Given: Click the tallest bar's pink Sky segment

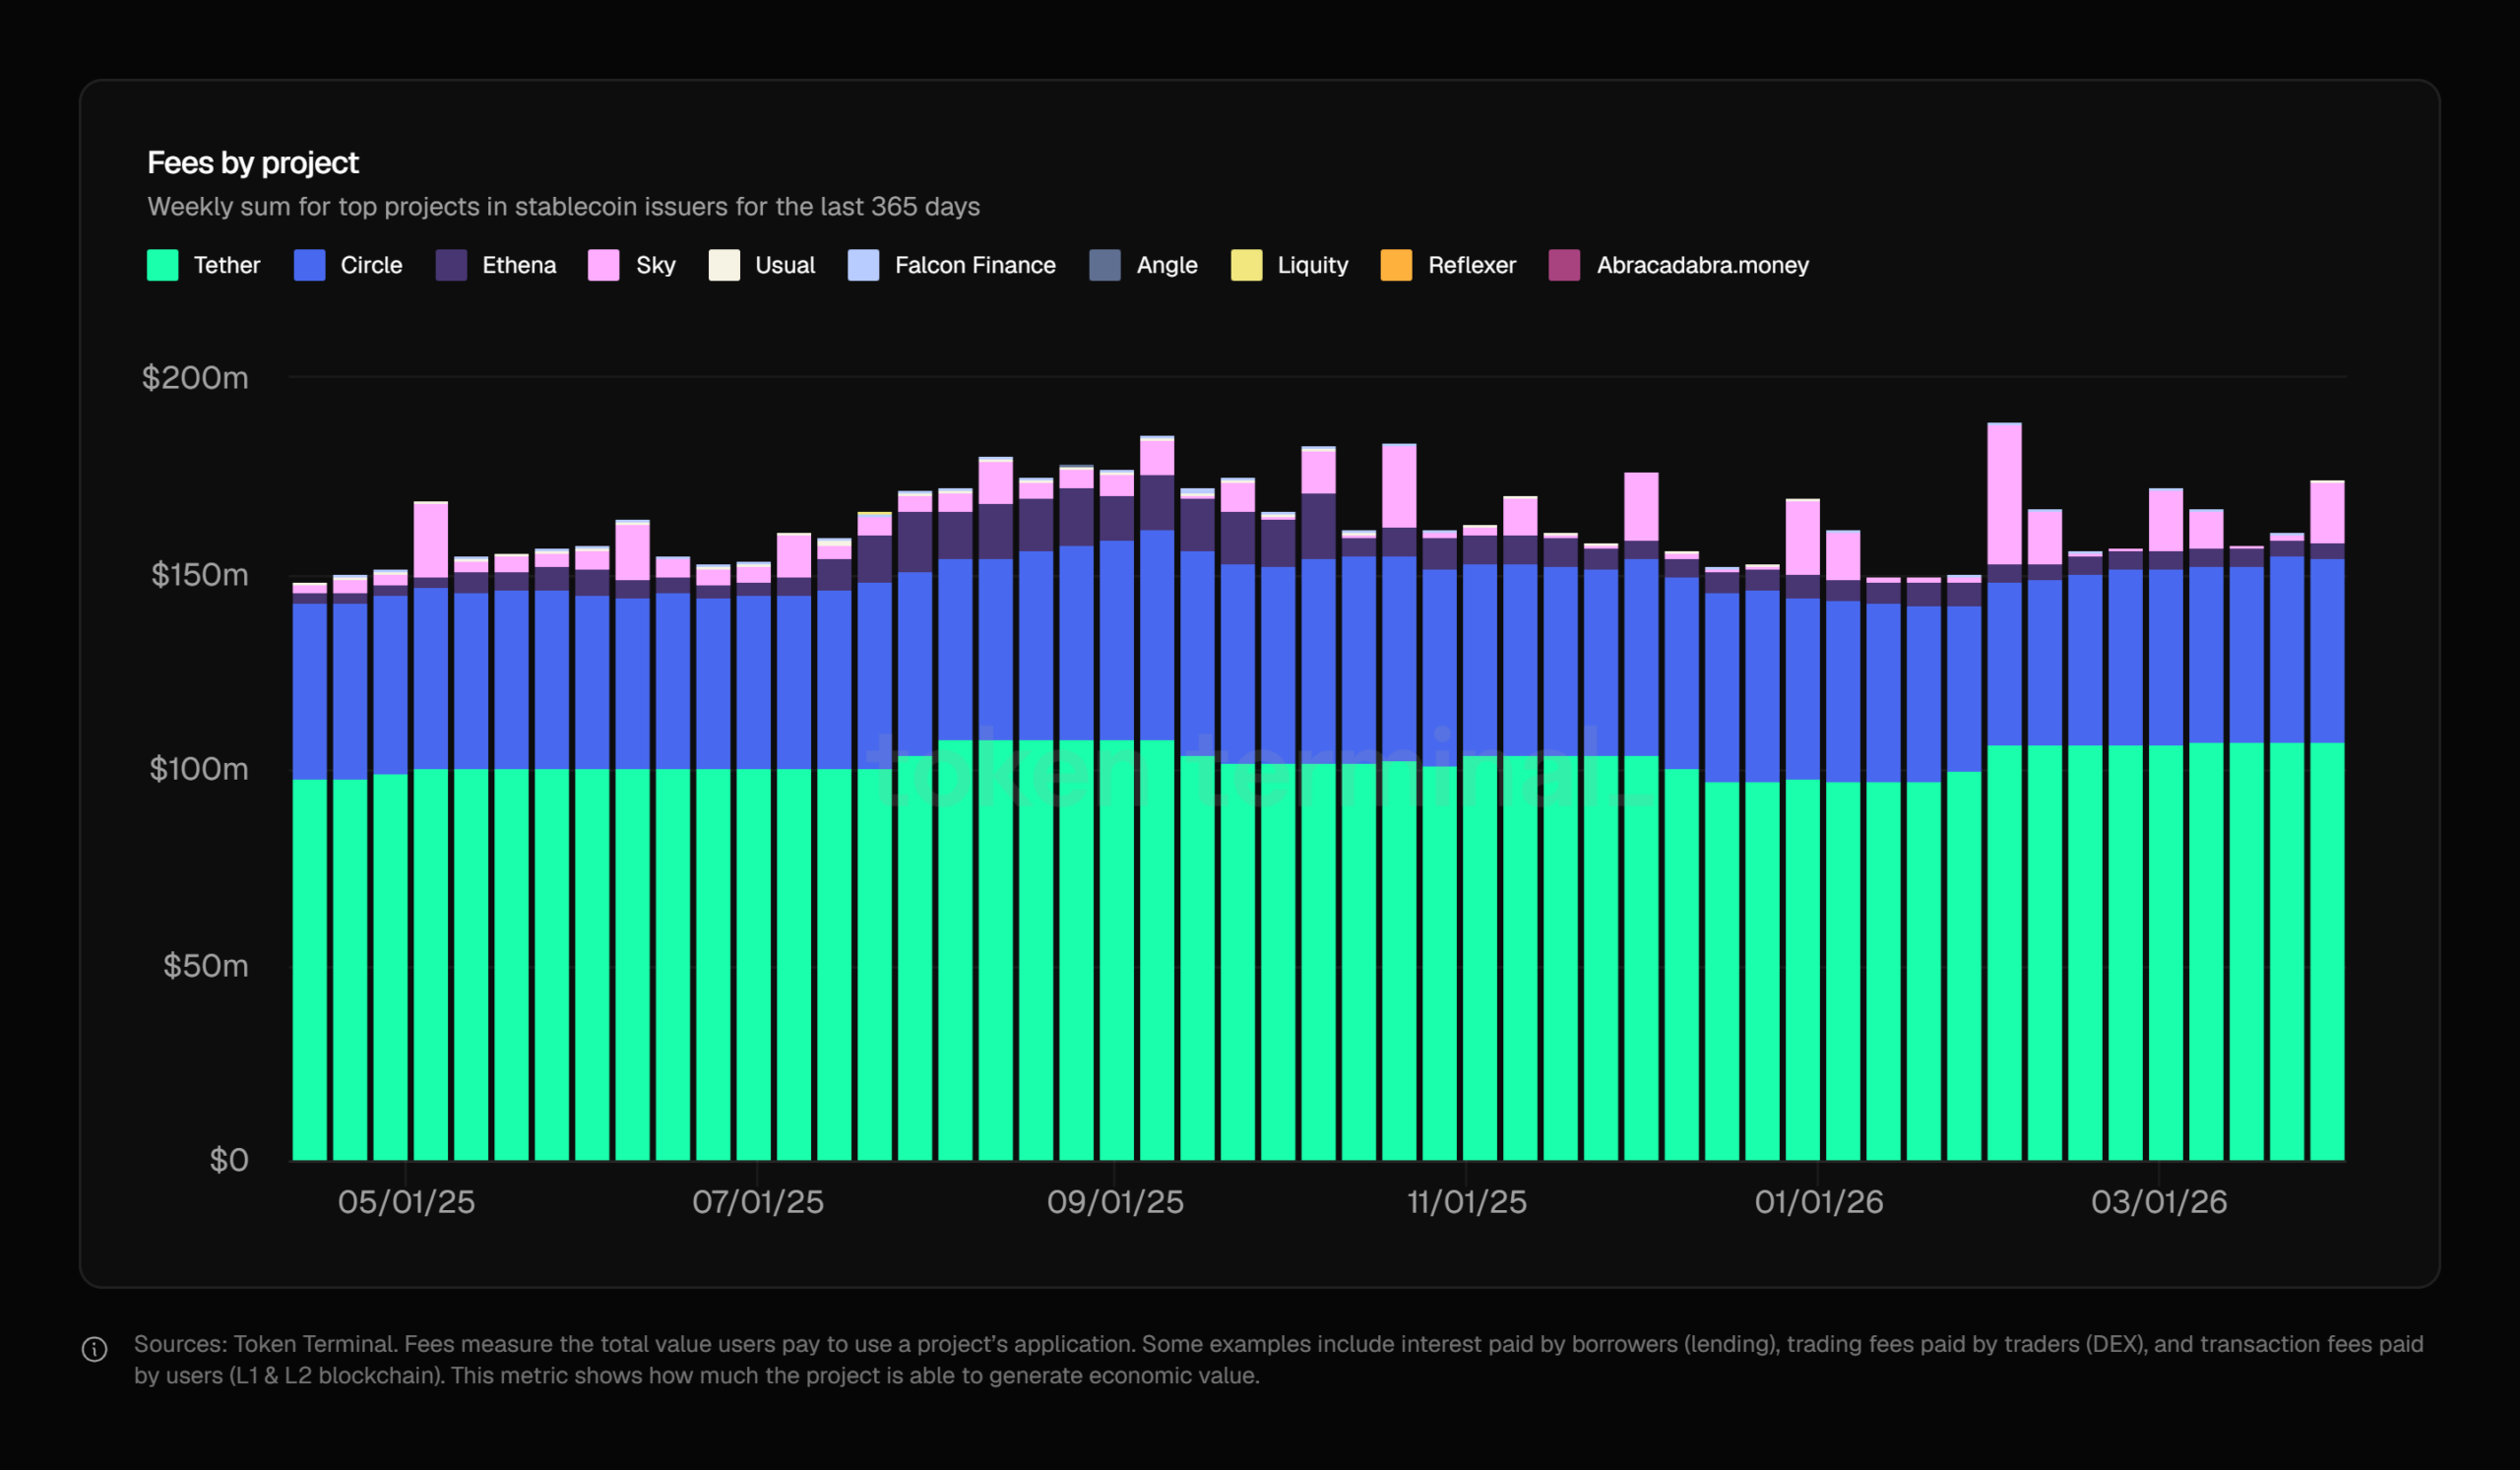Looking at the screenshot, I should coord(2004,495).
